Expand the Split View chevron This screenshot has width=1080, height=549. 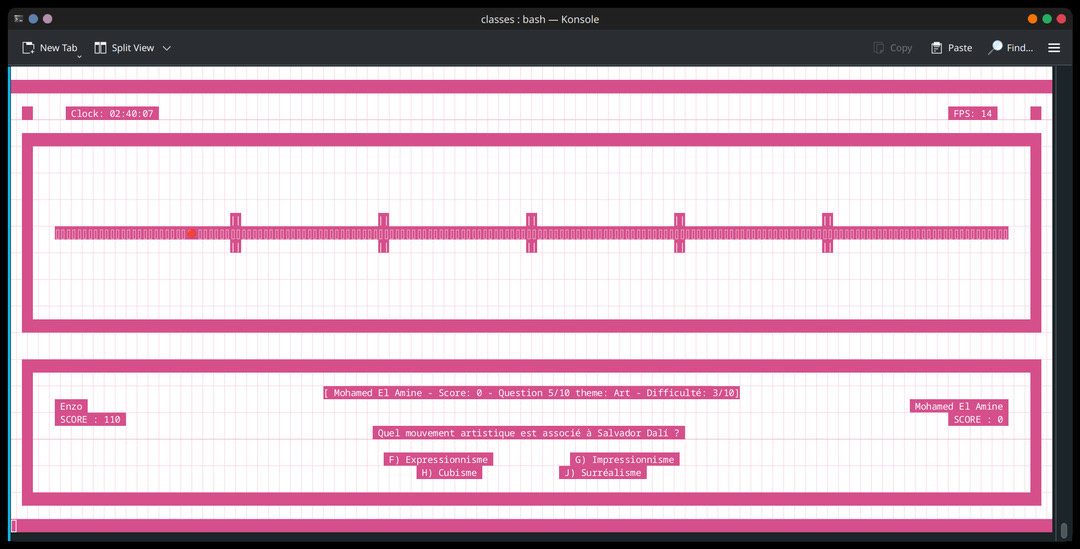pos(167,48)
